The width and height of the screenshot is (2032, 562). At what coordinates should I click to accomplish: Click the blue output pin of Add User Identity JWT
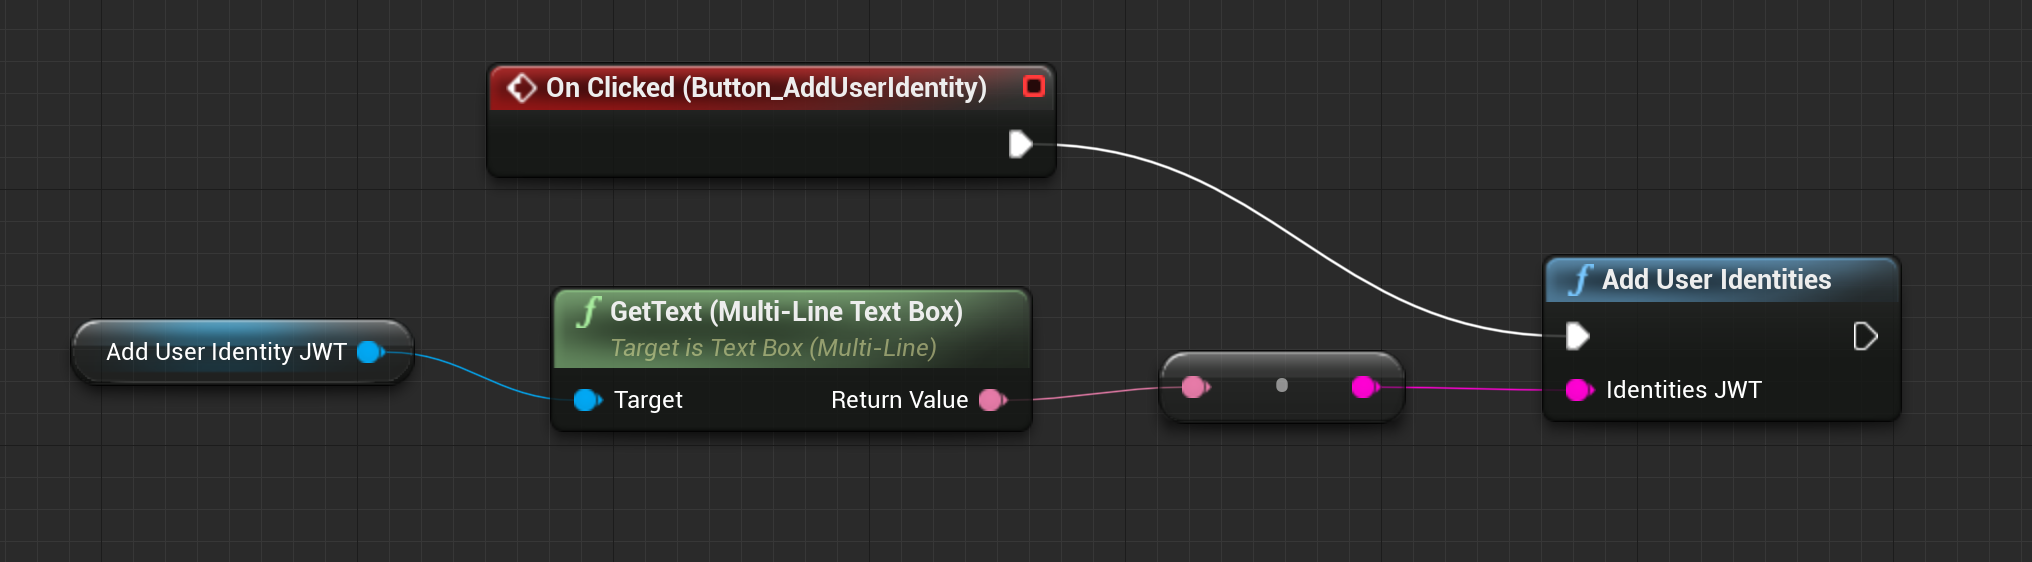coord(370,352)
